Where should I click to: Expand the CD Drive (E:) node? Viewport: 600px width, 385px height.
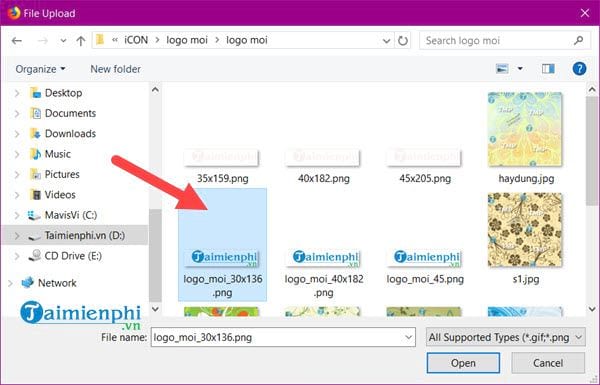pos(17,256)
